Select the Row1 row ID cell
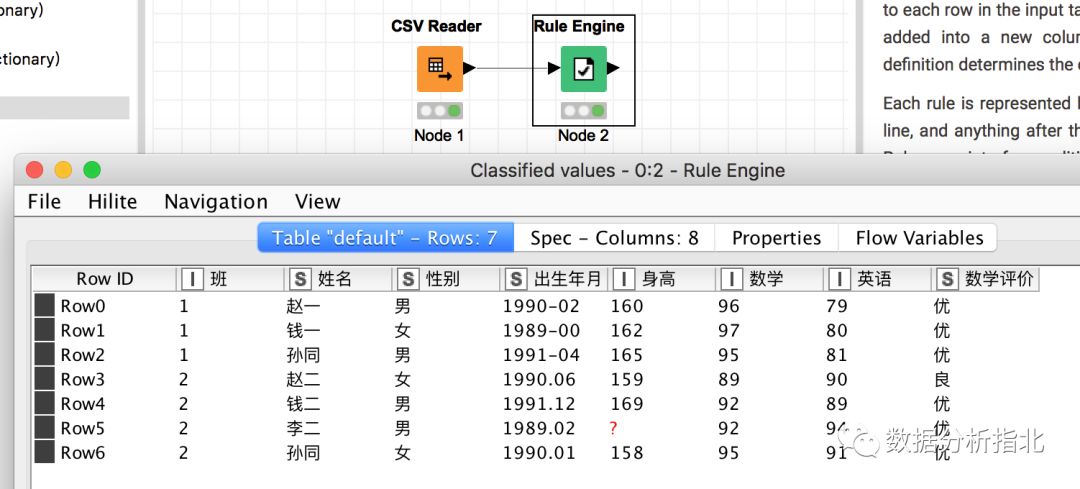Screen dimensions: 1080x489 83,331
